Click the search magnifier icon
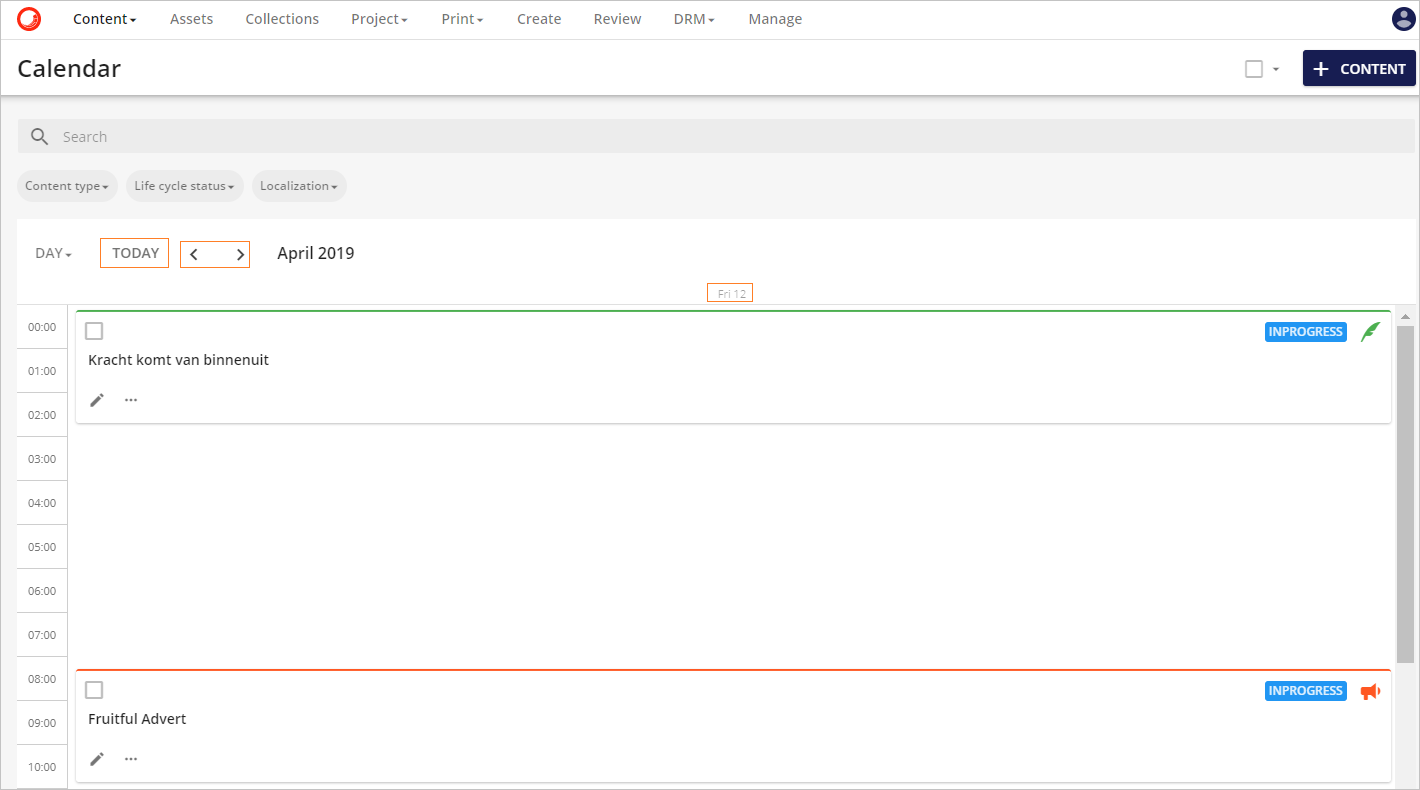The image size is (1420, 790). point(39,135)
